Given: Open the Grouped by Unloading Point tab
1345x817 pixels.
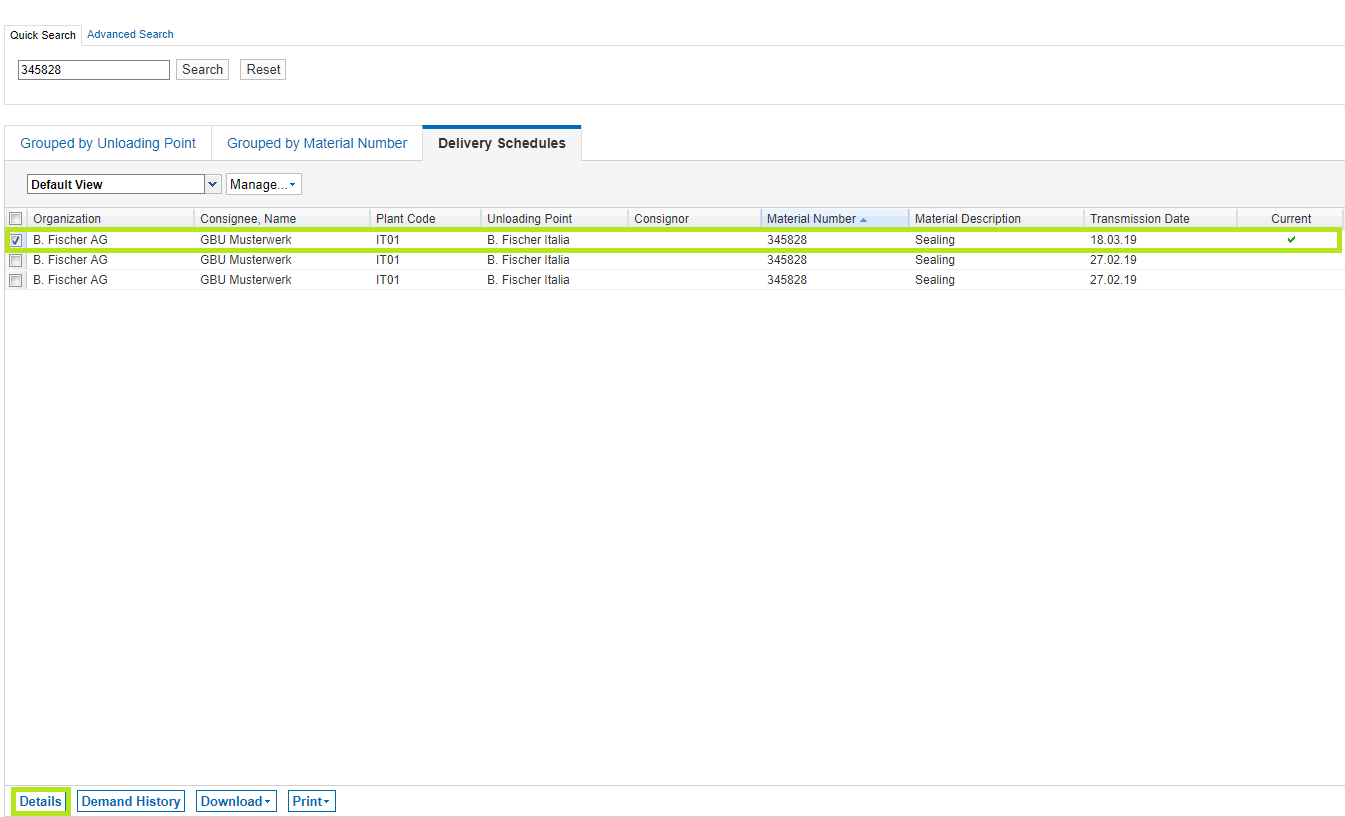Looking at the screenshot, I should [108, 143].
